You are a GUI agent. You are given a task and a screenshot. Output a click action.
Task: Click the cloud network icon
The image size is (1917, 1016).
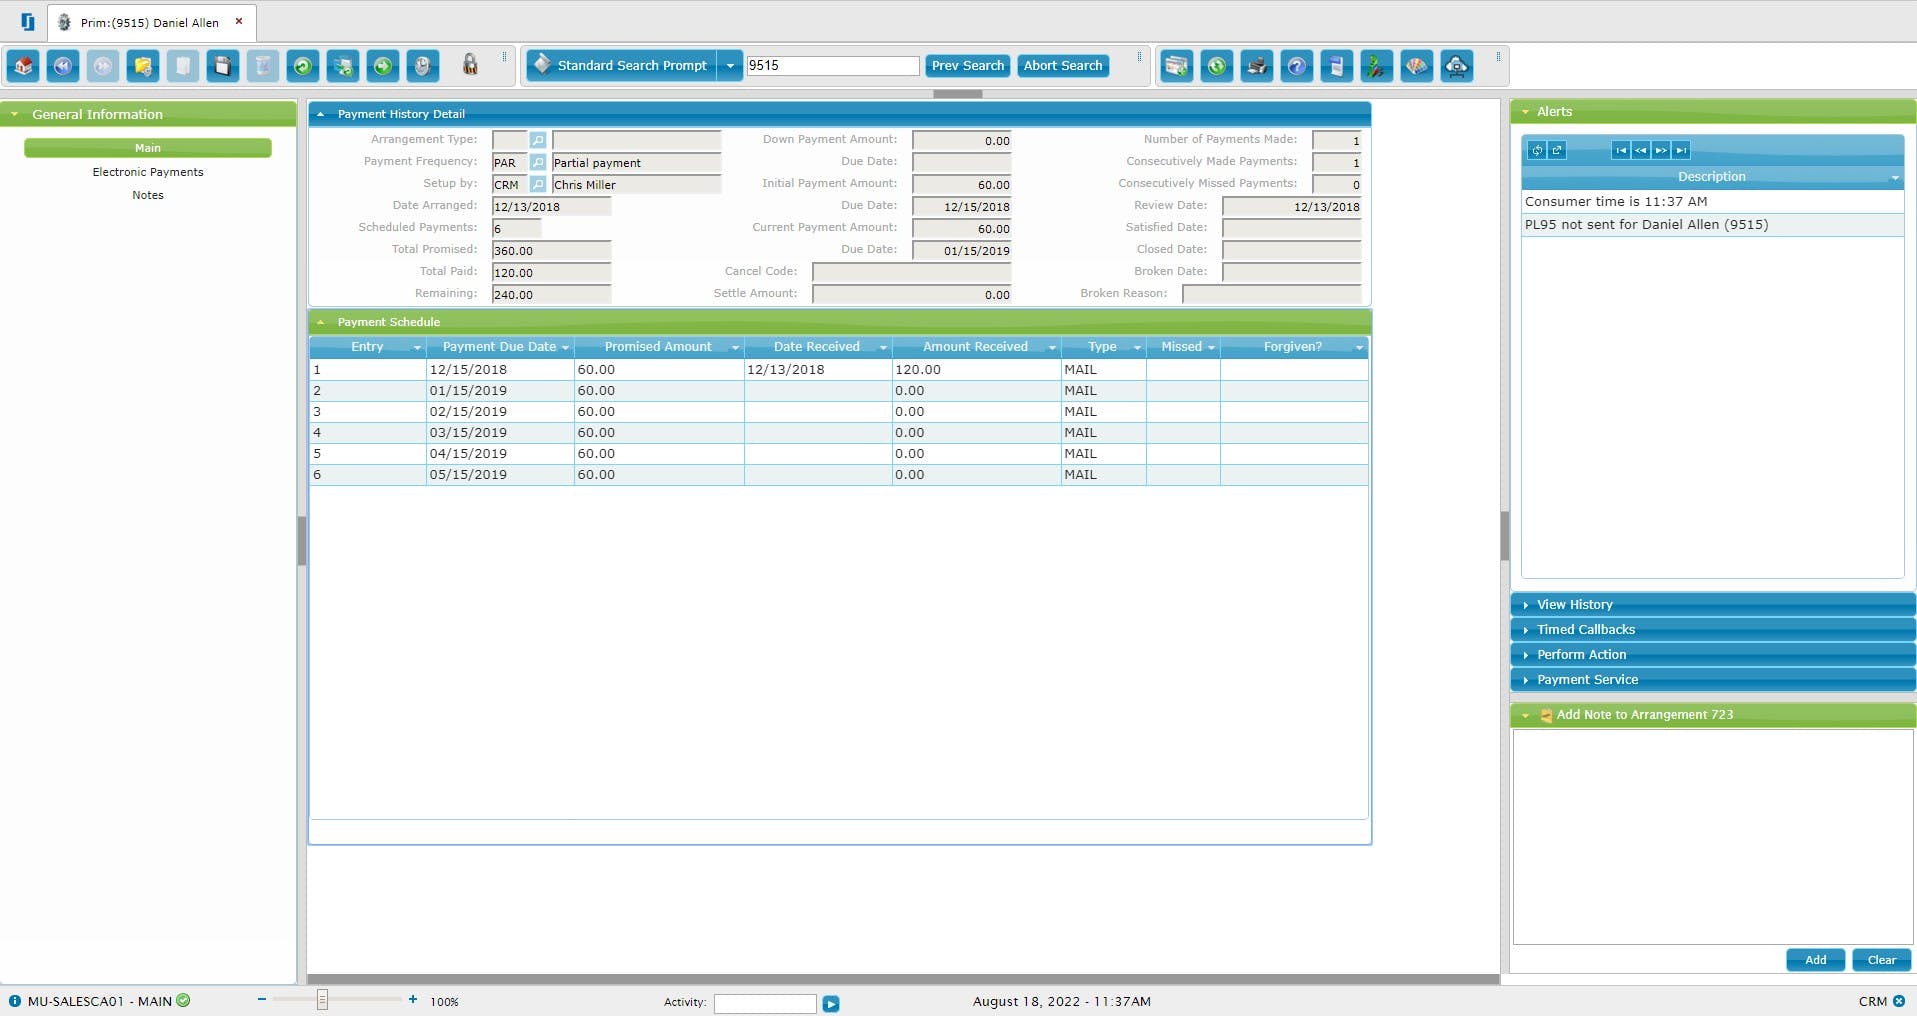coord(1457,66)
